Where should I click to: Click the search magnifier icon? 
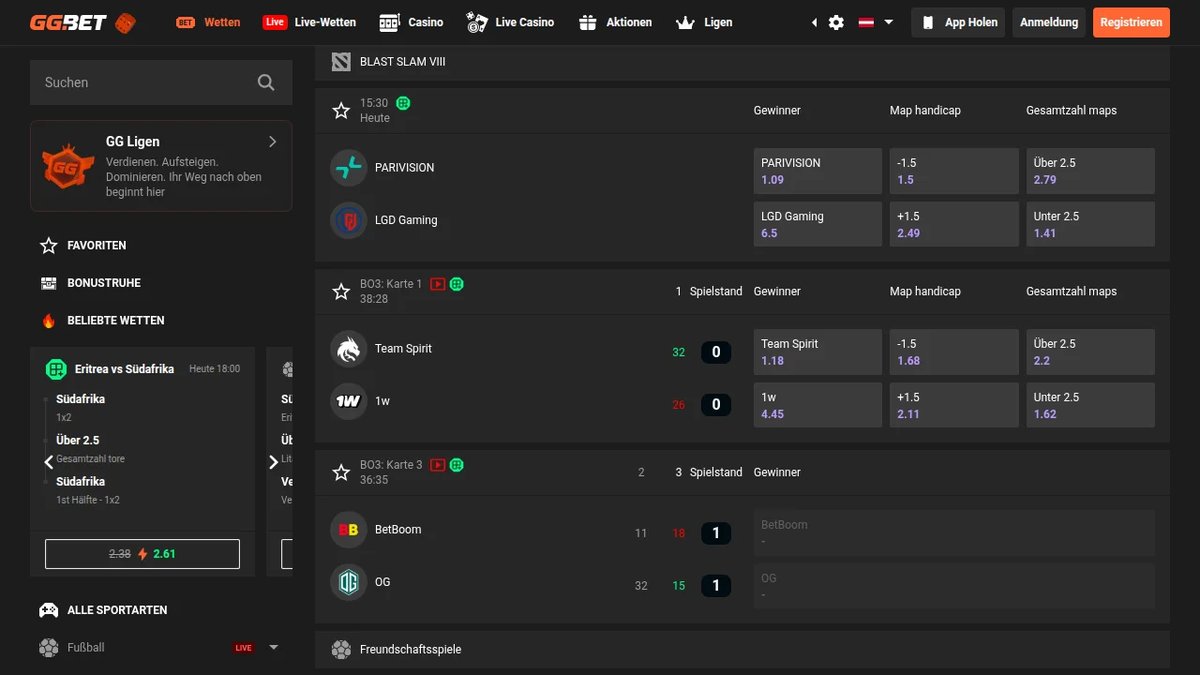[266, 83]
